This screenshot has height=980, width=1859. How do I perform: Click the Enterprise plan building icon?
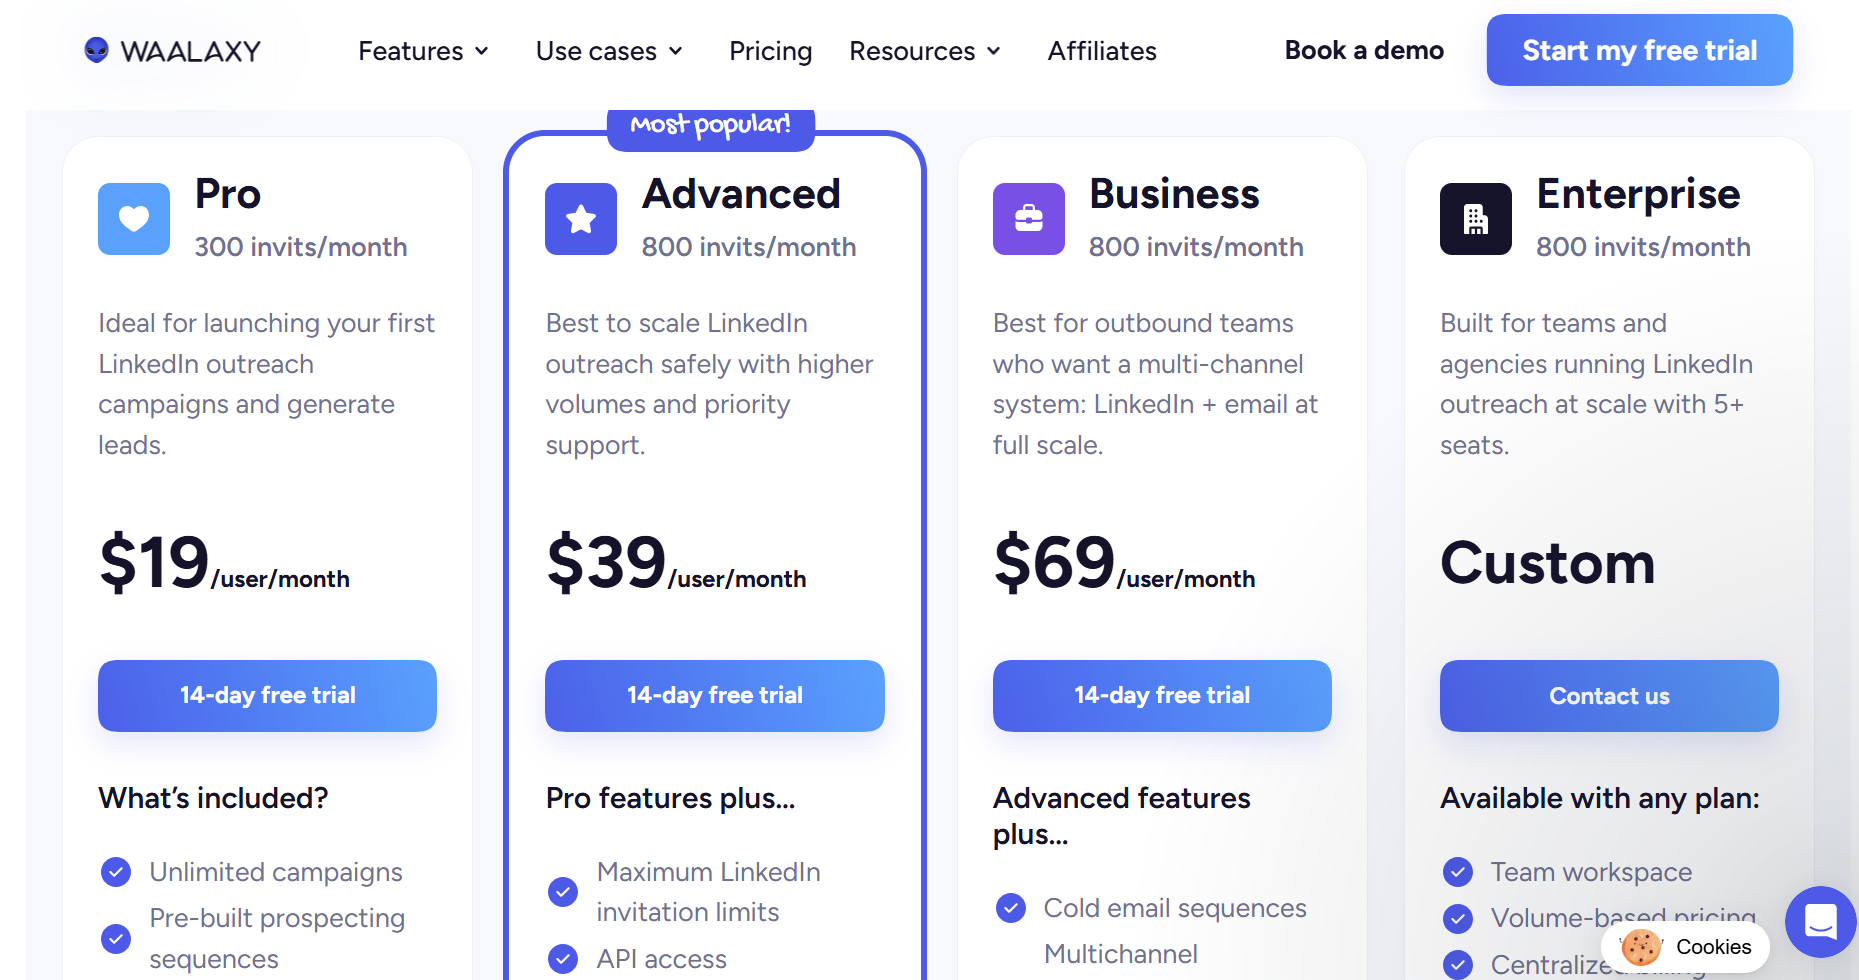point(1475,219)
